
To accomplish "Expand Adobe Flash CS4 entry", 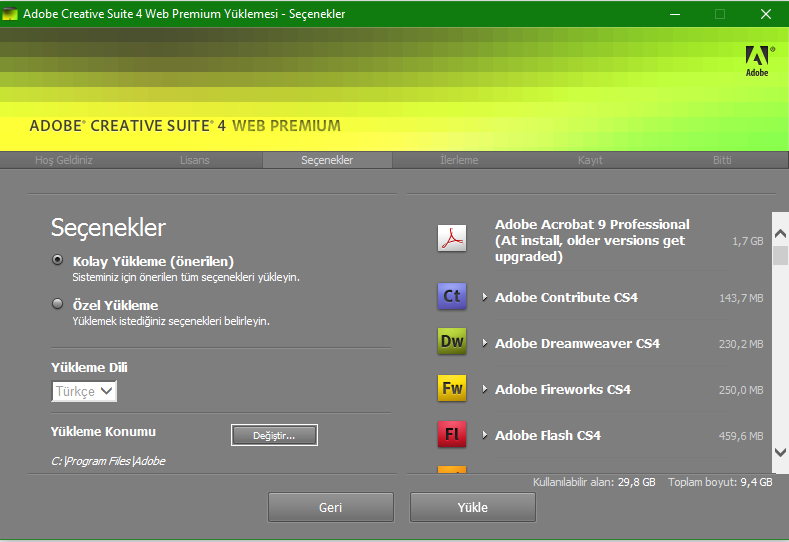I will (x=484, y=435).
